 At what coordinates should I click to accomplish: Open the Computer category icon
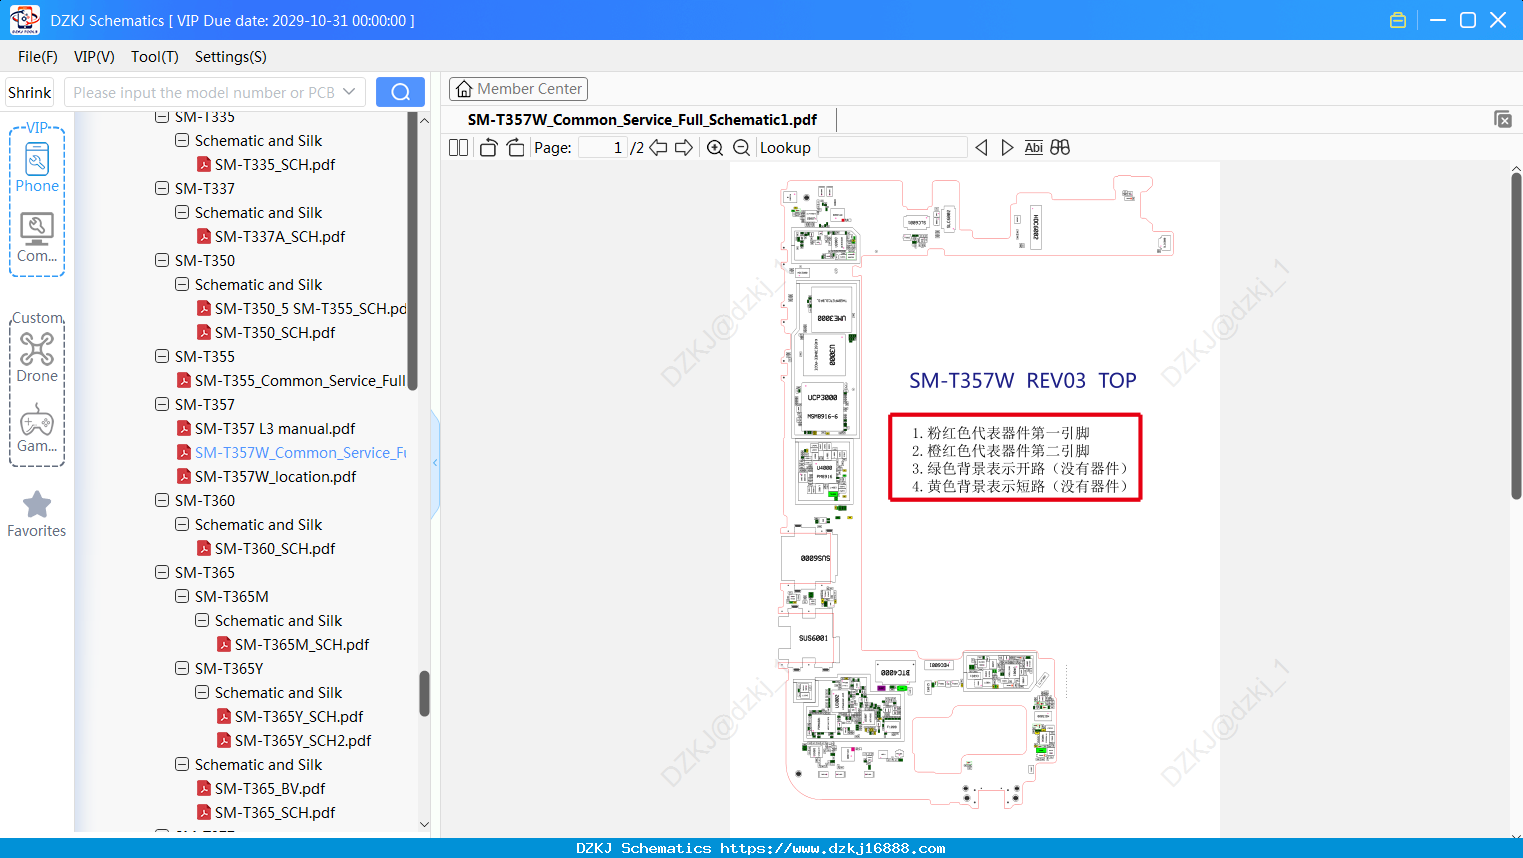click(x=37, y=238)
